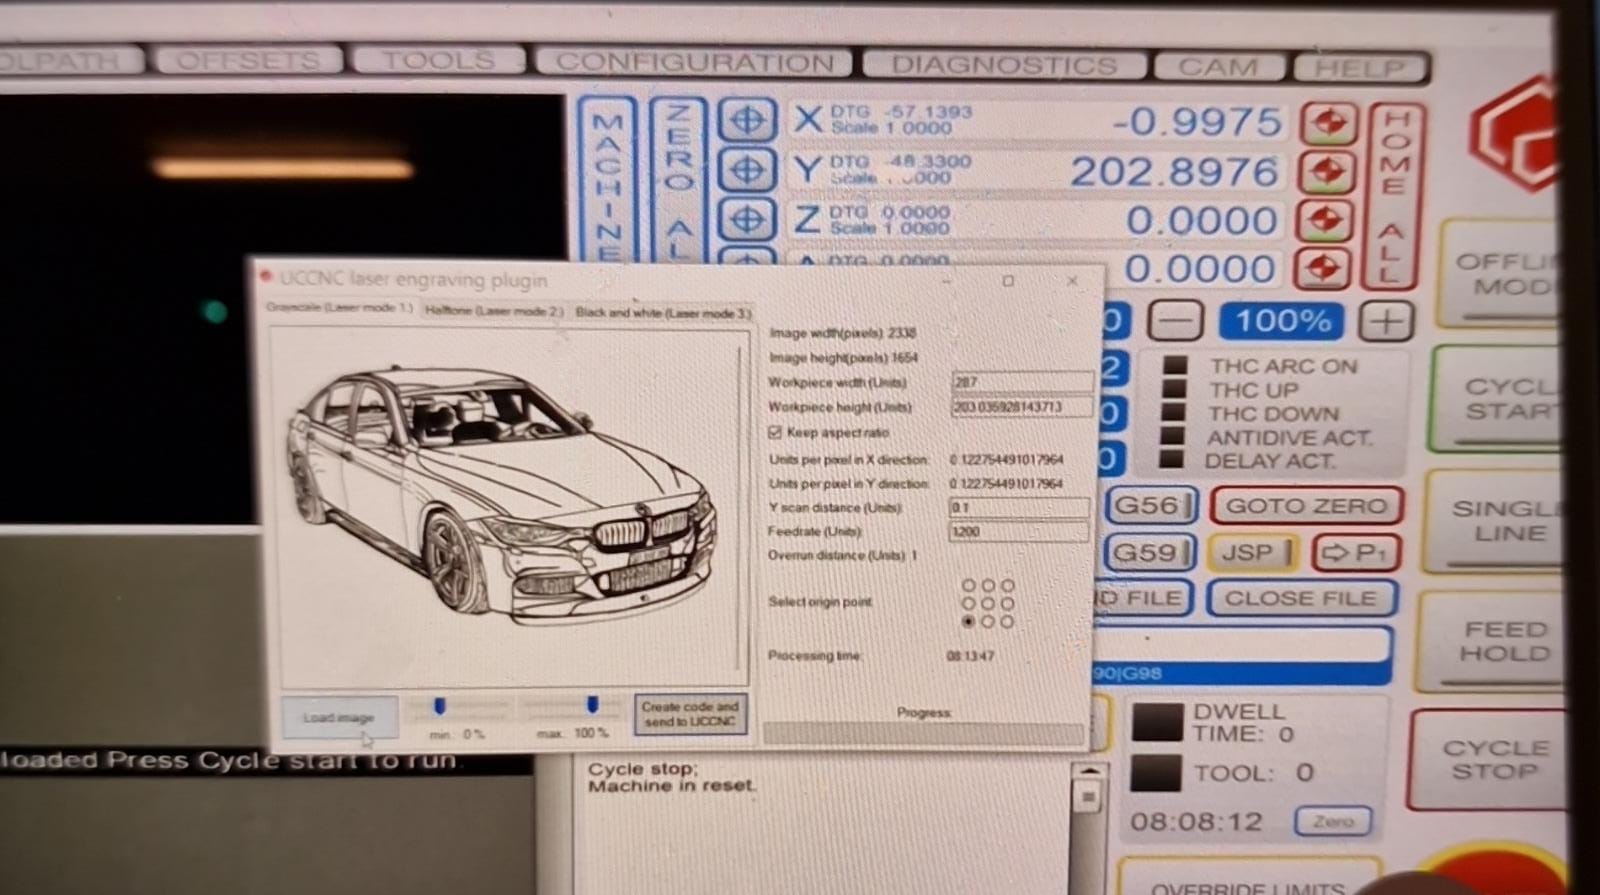
Task: Click the MACHINE coordinates vertical button
Action: click(607, 180)
